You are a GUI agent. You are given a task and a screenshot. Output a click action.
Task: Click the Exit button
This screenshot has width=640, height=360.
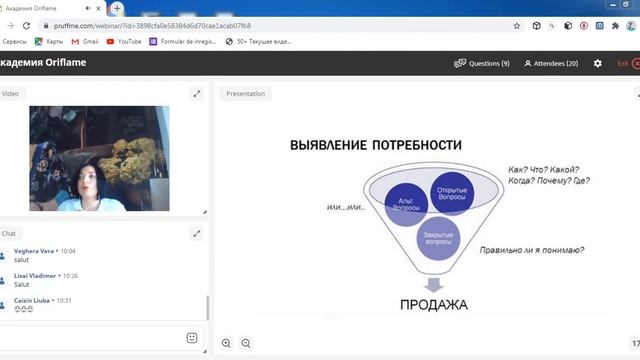pos(628,63)
